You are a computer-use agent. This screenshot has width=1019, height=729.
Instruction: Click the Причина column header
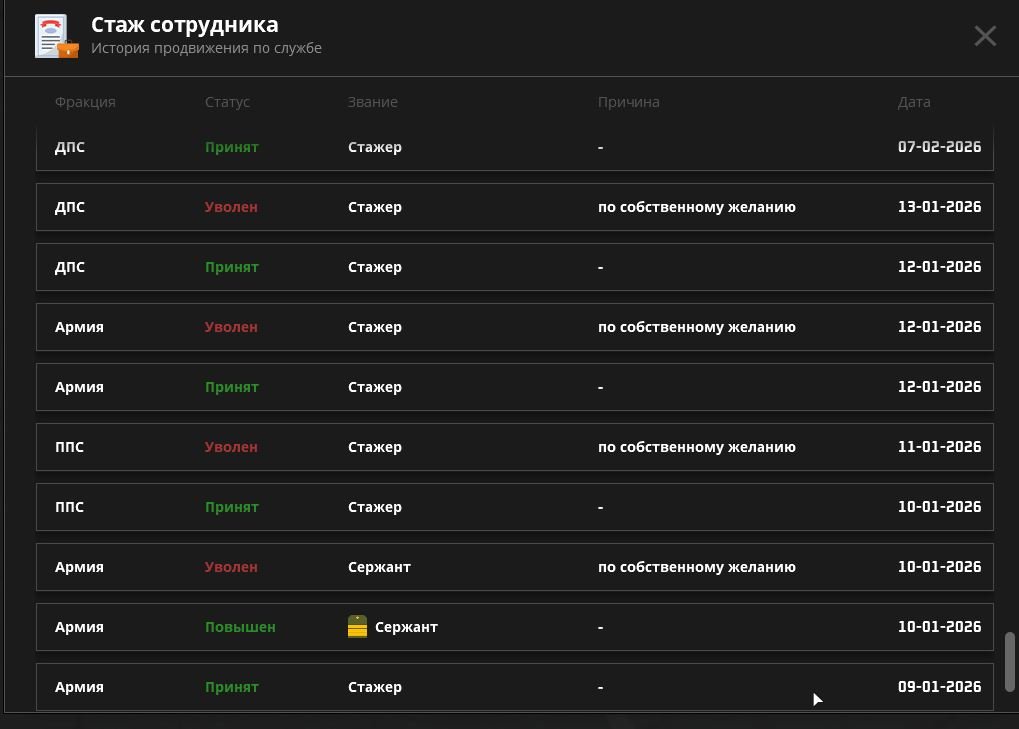coord(628,102)
